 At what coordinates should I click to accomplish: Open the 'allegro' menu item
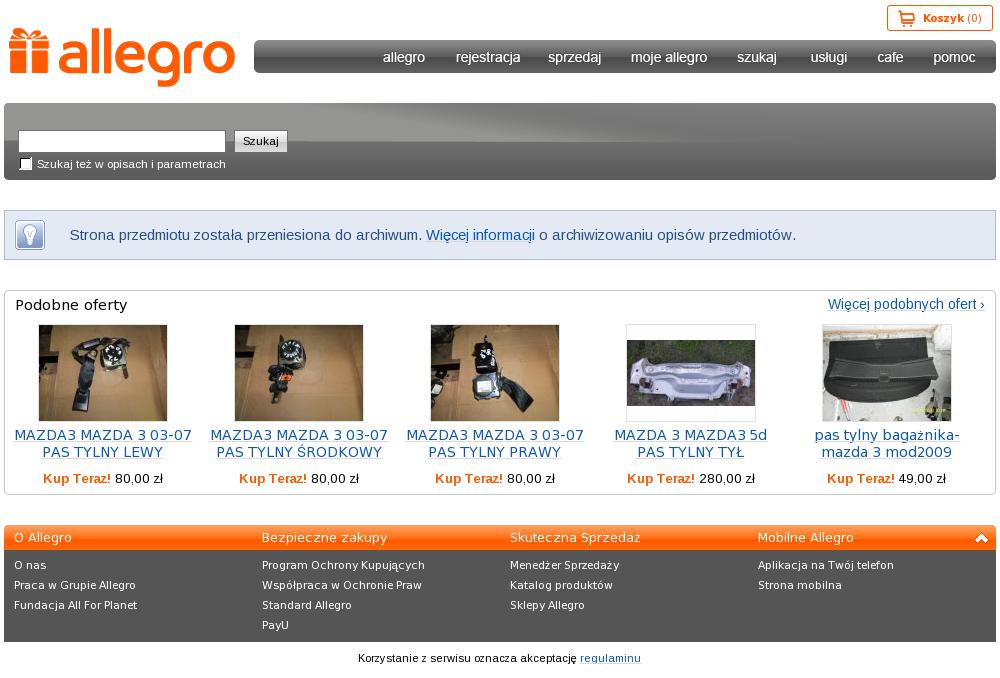pos(404,57)
